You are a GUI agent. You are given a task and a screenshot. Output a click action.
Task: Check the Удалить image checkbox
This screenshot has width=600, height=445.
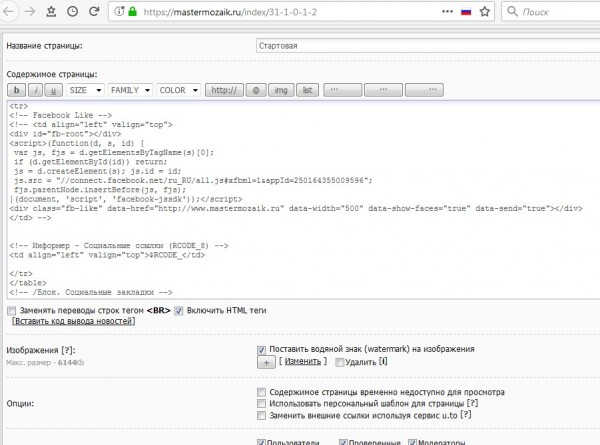(339, 362)
